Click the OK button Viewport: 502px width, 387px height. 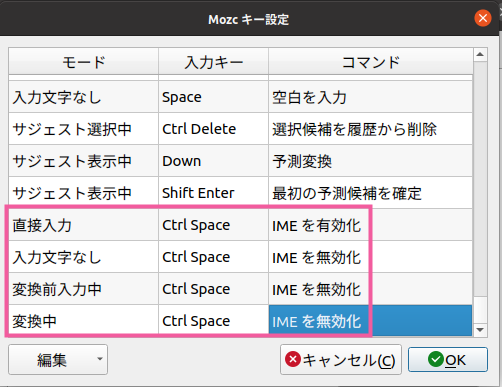[x=448, y=360]
